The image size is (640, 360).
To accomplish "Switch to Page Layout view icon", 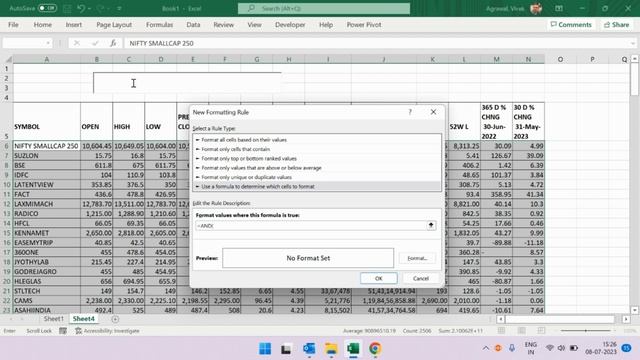I will point(522,331).
